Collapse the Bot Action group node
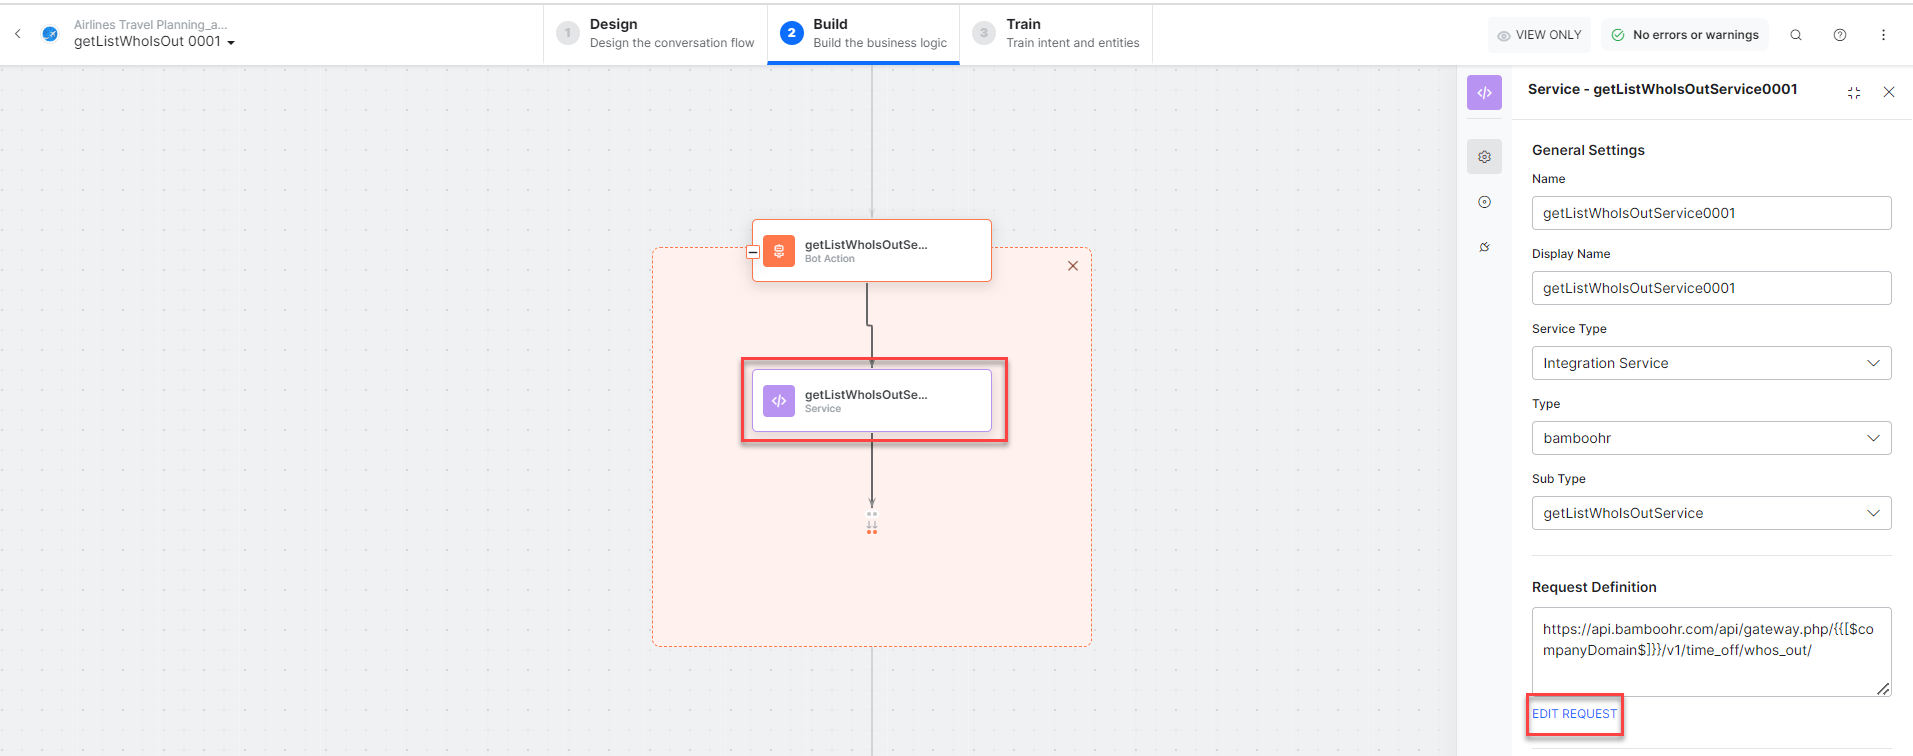This screenshot has width=1913, height=756. (x=753, y=252)
